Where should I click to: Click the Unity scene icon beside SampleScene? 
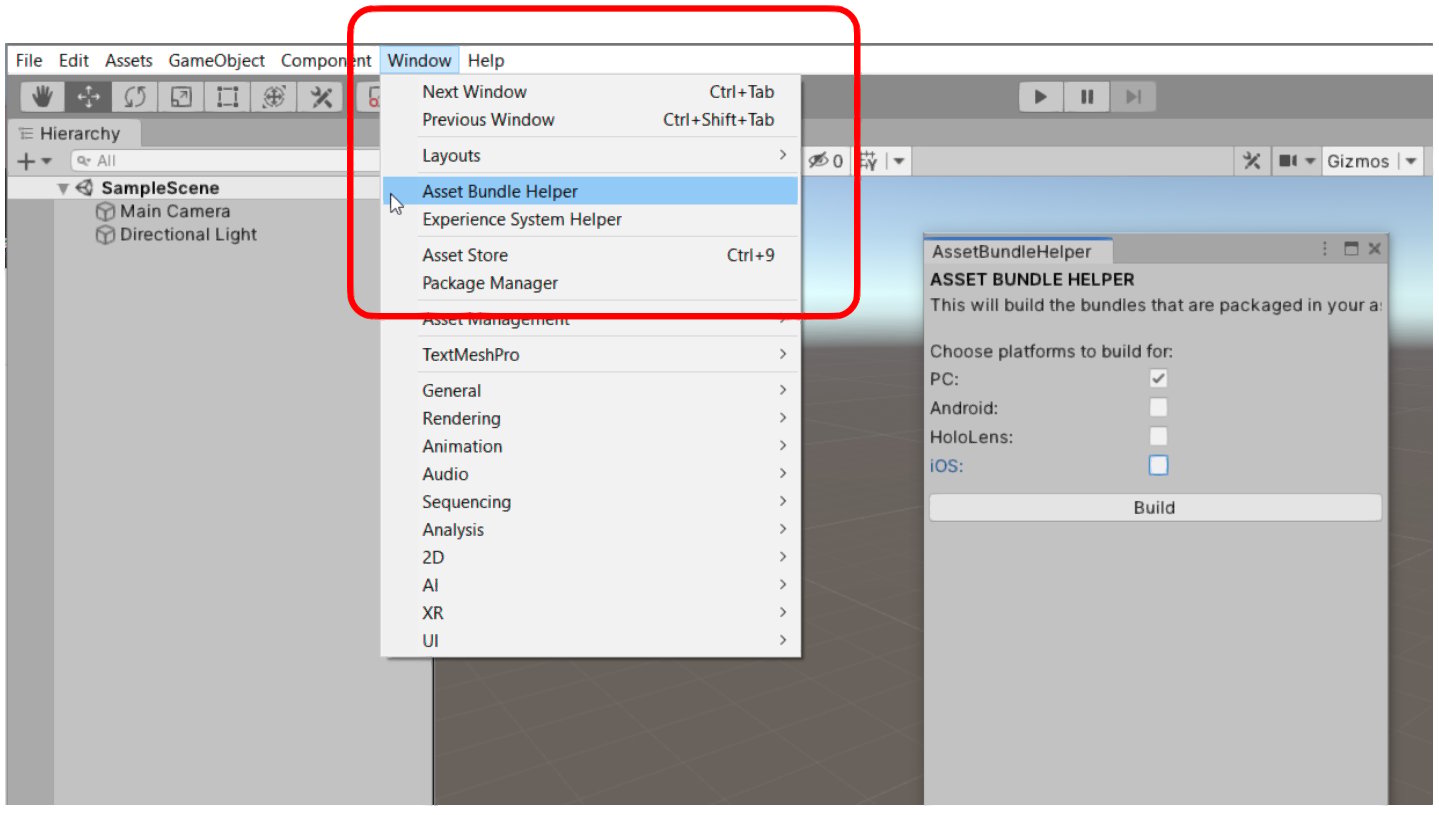[85, 188]
